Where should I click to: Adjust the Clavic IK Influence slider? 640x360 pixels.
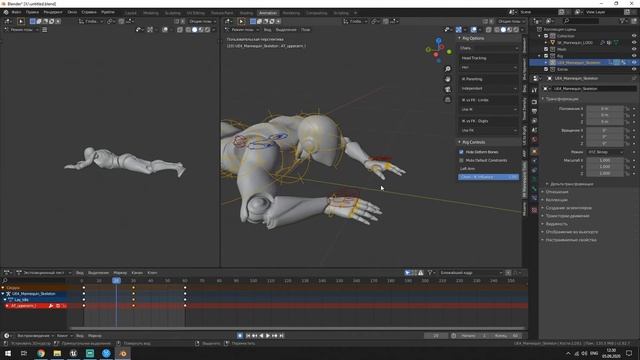point(489,177)
